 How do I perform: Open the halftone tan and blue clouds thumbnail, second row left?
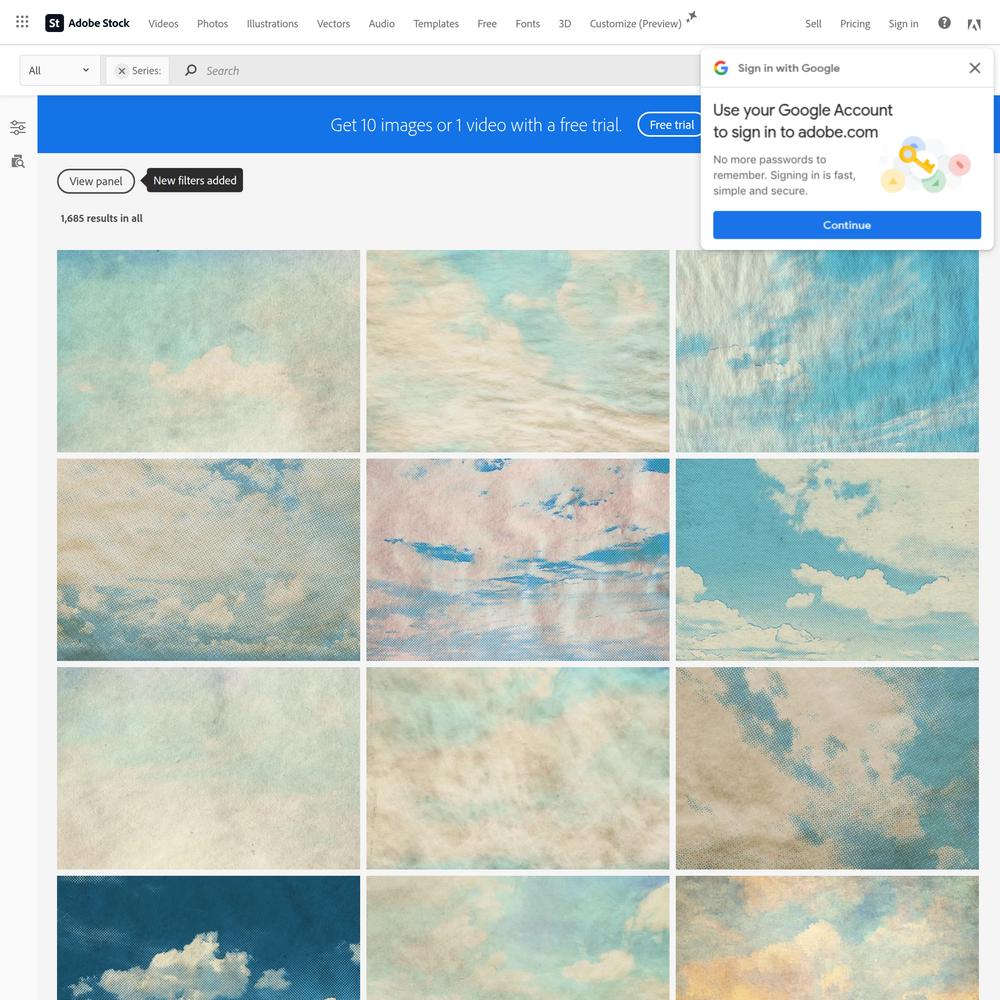209,559
